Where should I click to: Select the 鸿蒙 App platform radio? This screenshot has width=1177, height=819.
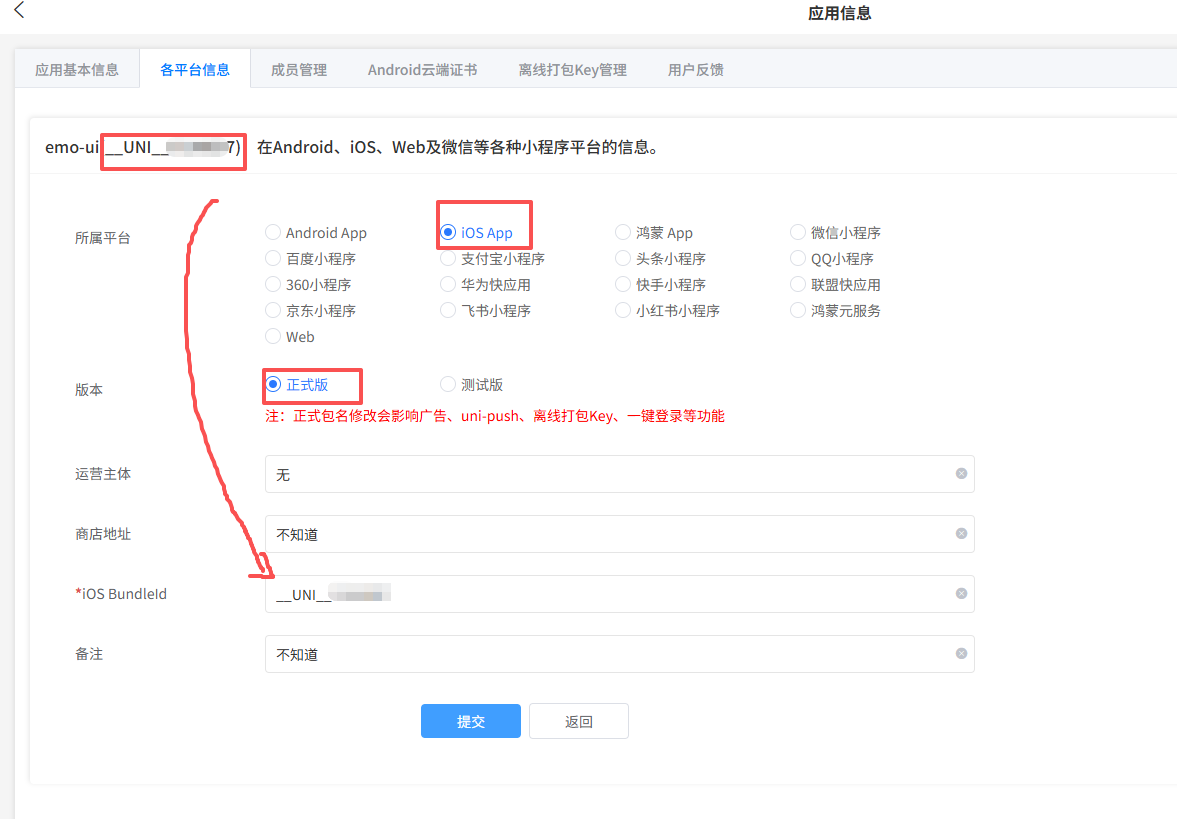pyautogui.click(x=623, y=233)
